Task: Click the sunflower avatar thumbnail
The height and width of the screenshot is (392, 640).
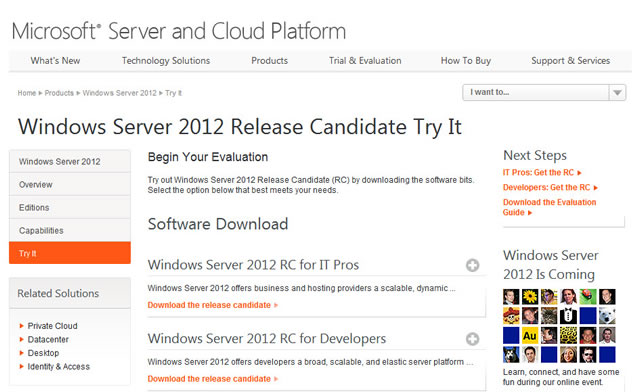Action: point(530,297)
